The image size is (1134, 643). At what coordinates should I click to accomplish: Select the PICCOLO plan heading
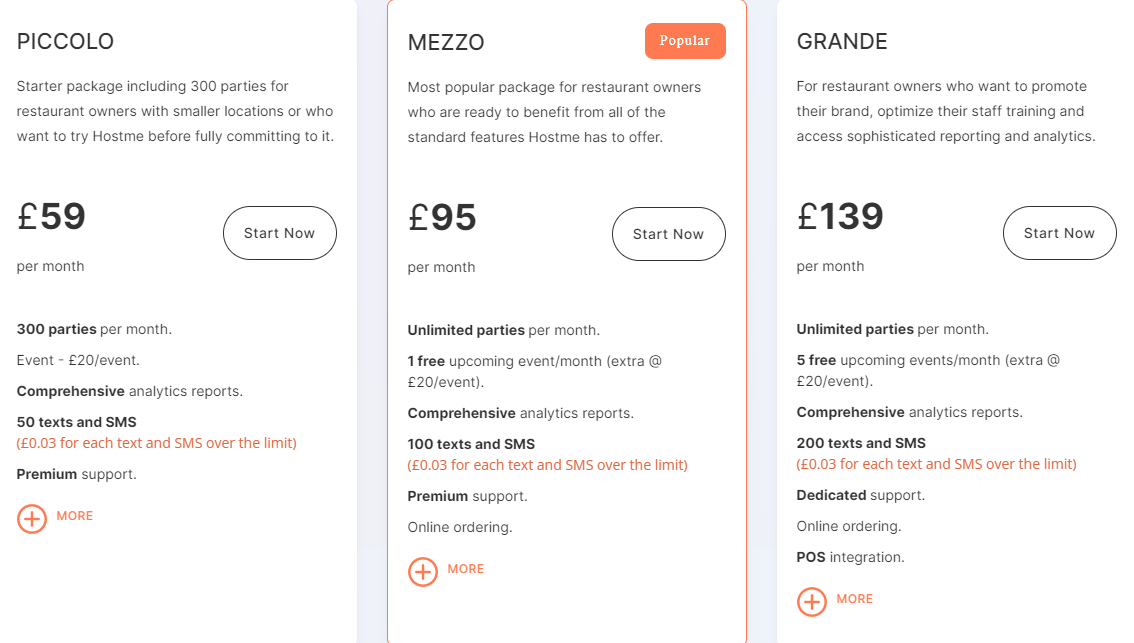coord(65,41)
